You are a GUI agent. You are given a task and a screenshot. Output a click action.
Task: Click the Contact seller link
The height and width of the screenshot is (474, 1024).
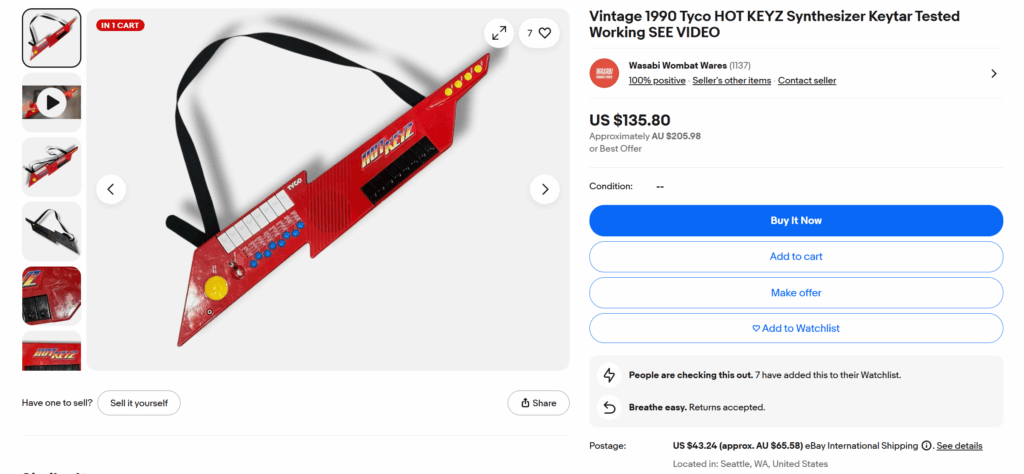click(x=807, y=81)
